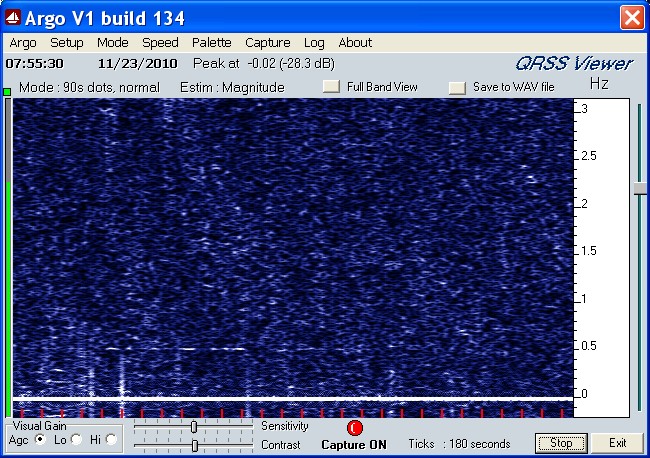
Task: Open the Palette menu
Action: [x=212, y=43]
